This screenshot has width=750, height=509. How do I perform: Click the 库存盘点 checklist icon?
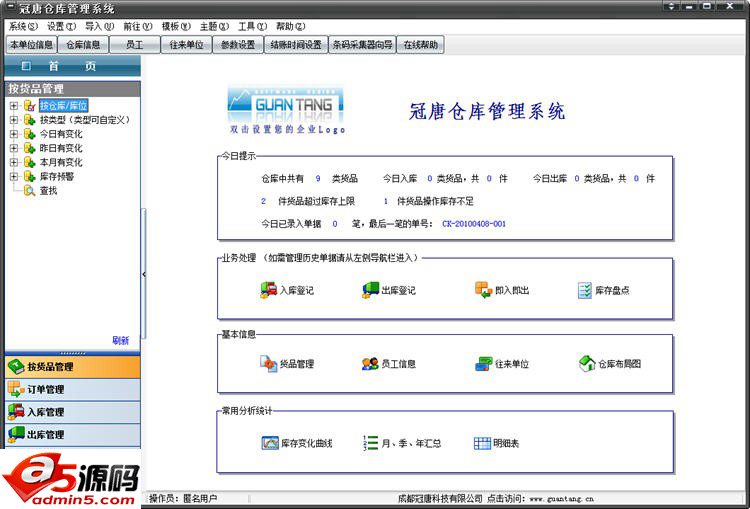pyautogui.click(x=585, y=290)
